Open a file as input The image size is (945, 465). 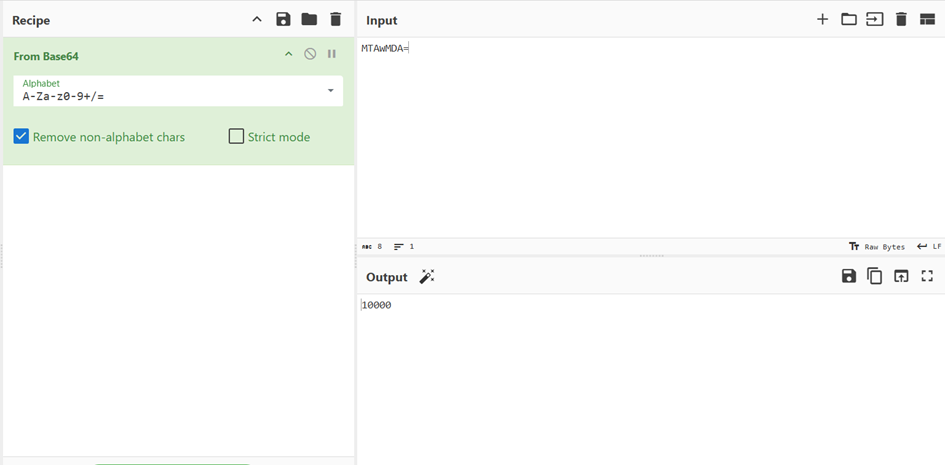(x=875, y=19)
